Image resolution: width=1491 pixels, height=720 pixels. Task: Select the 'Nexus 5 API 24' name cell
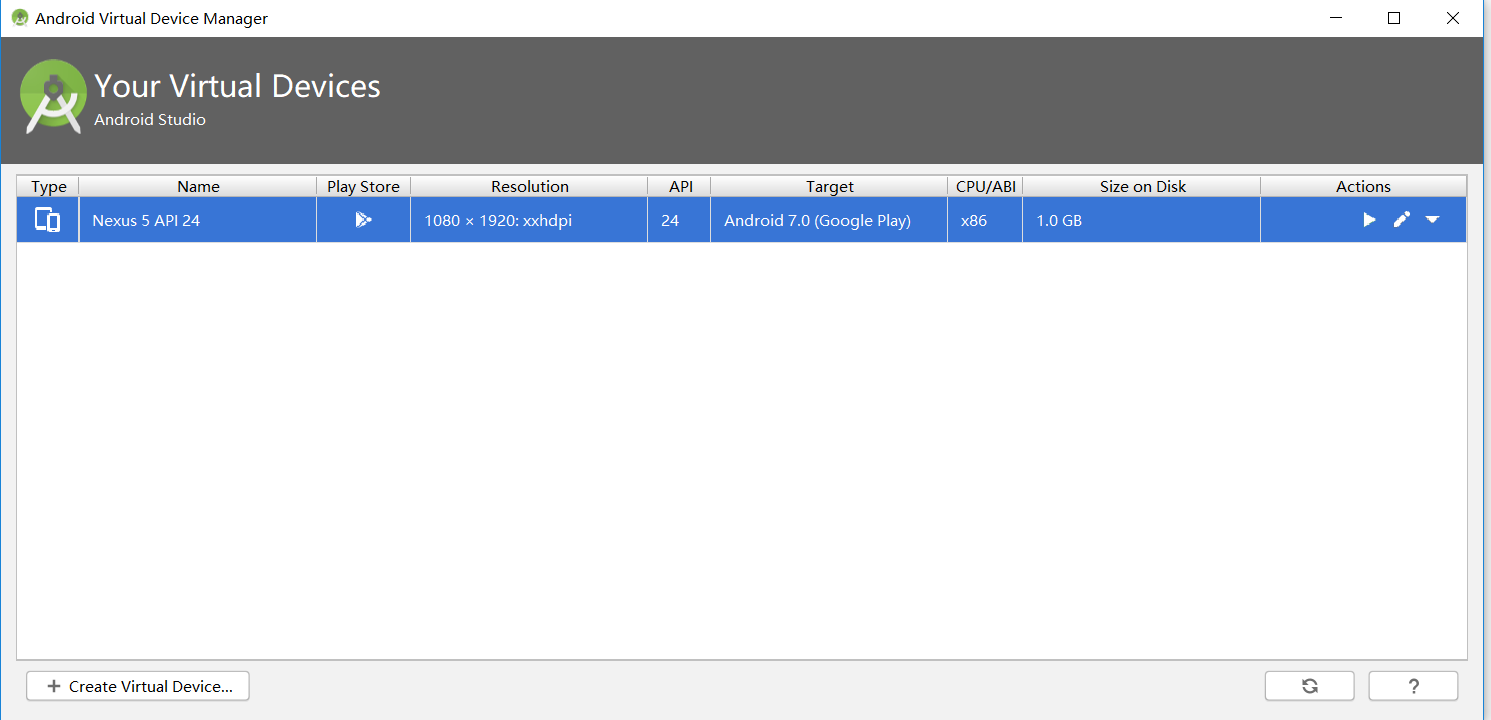pos(198,220)
